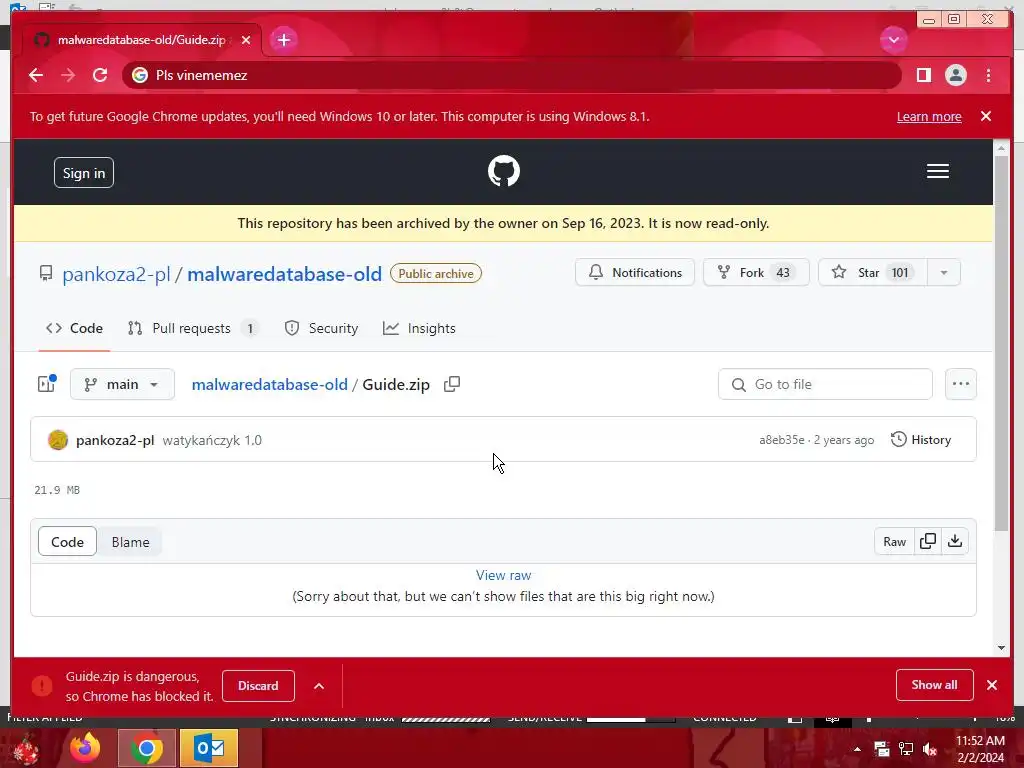The height and width of the screenshot is (768, 1024).
Task: Switch to Blame view
Action: click(130, 542)
